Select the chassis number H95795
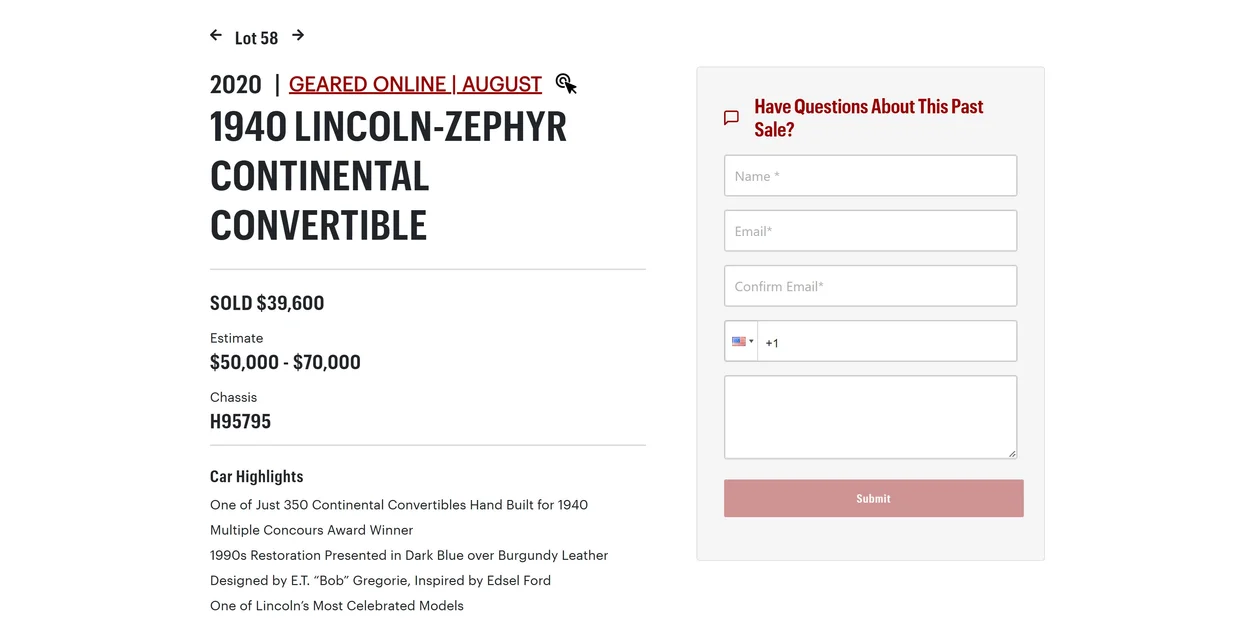This screenshot has height=618, width=1256. pyautogui.click(x=240, y=421)
